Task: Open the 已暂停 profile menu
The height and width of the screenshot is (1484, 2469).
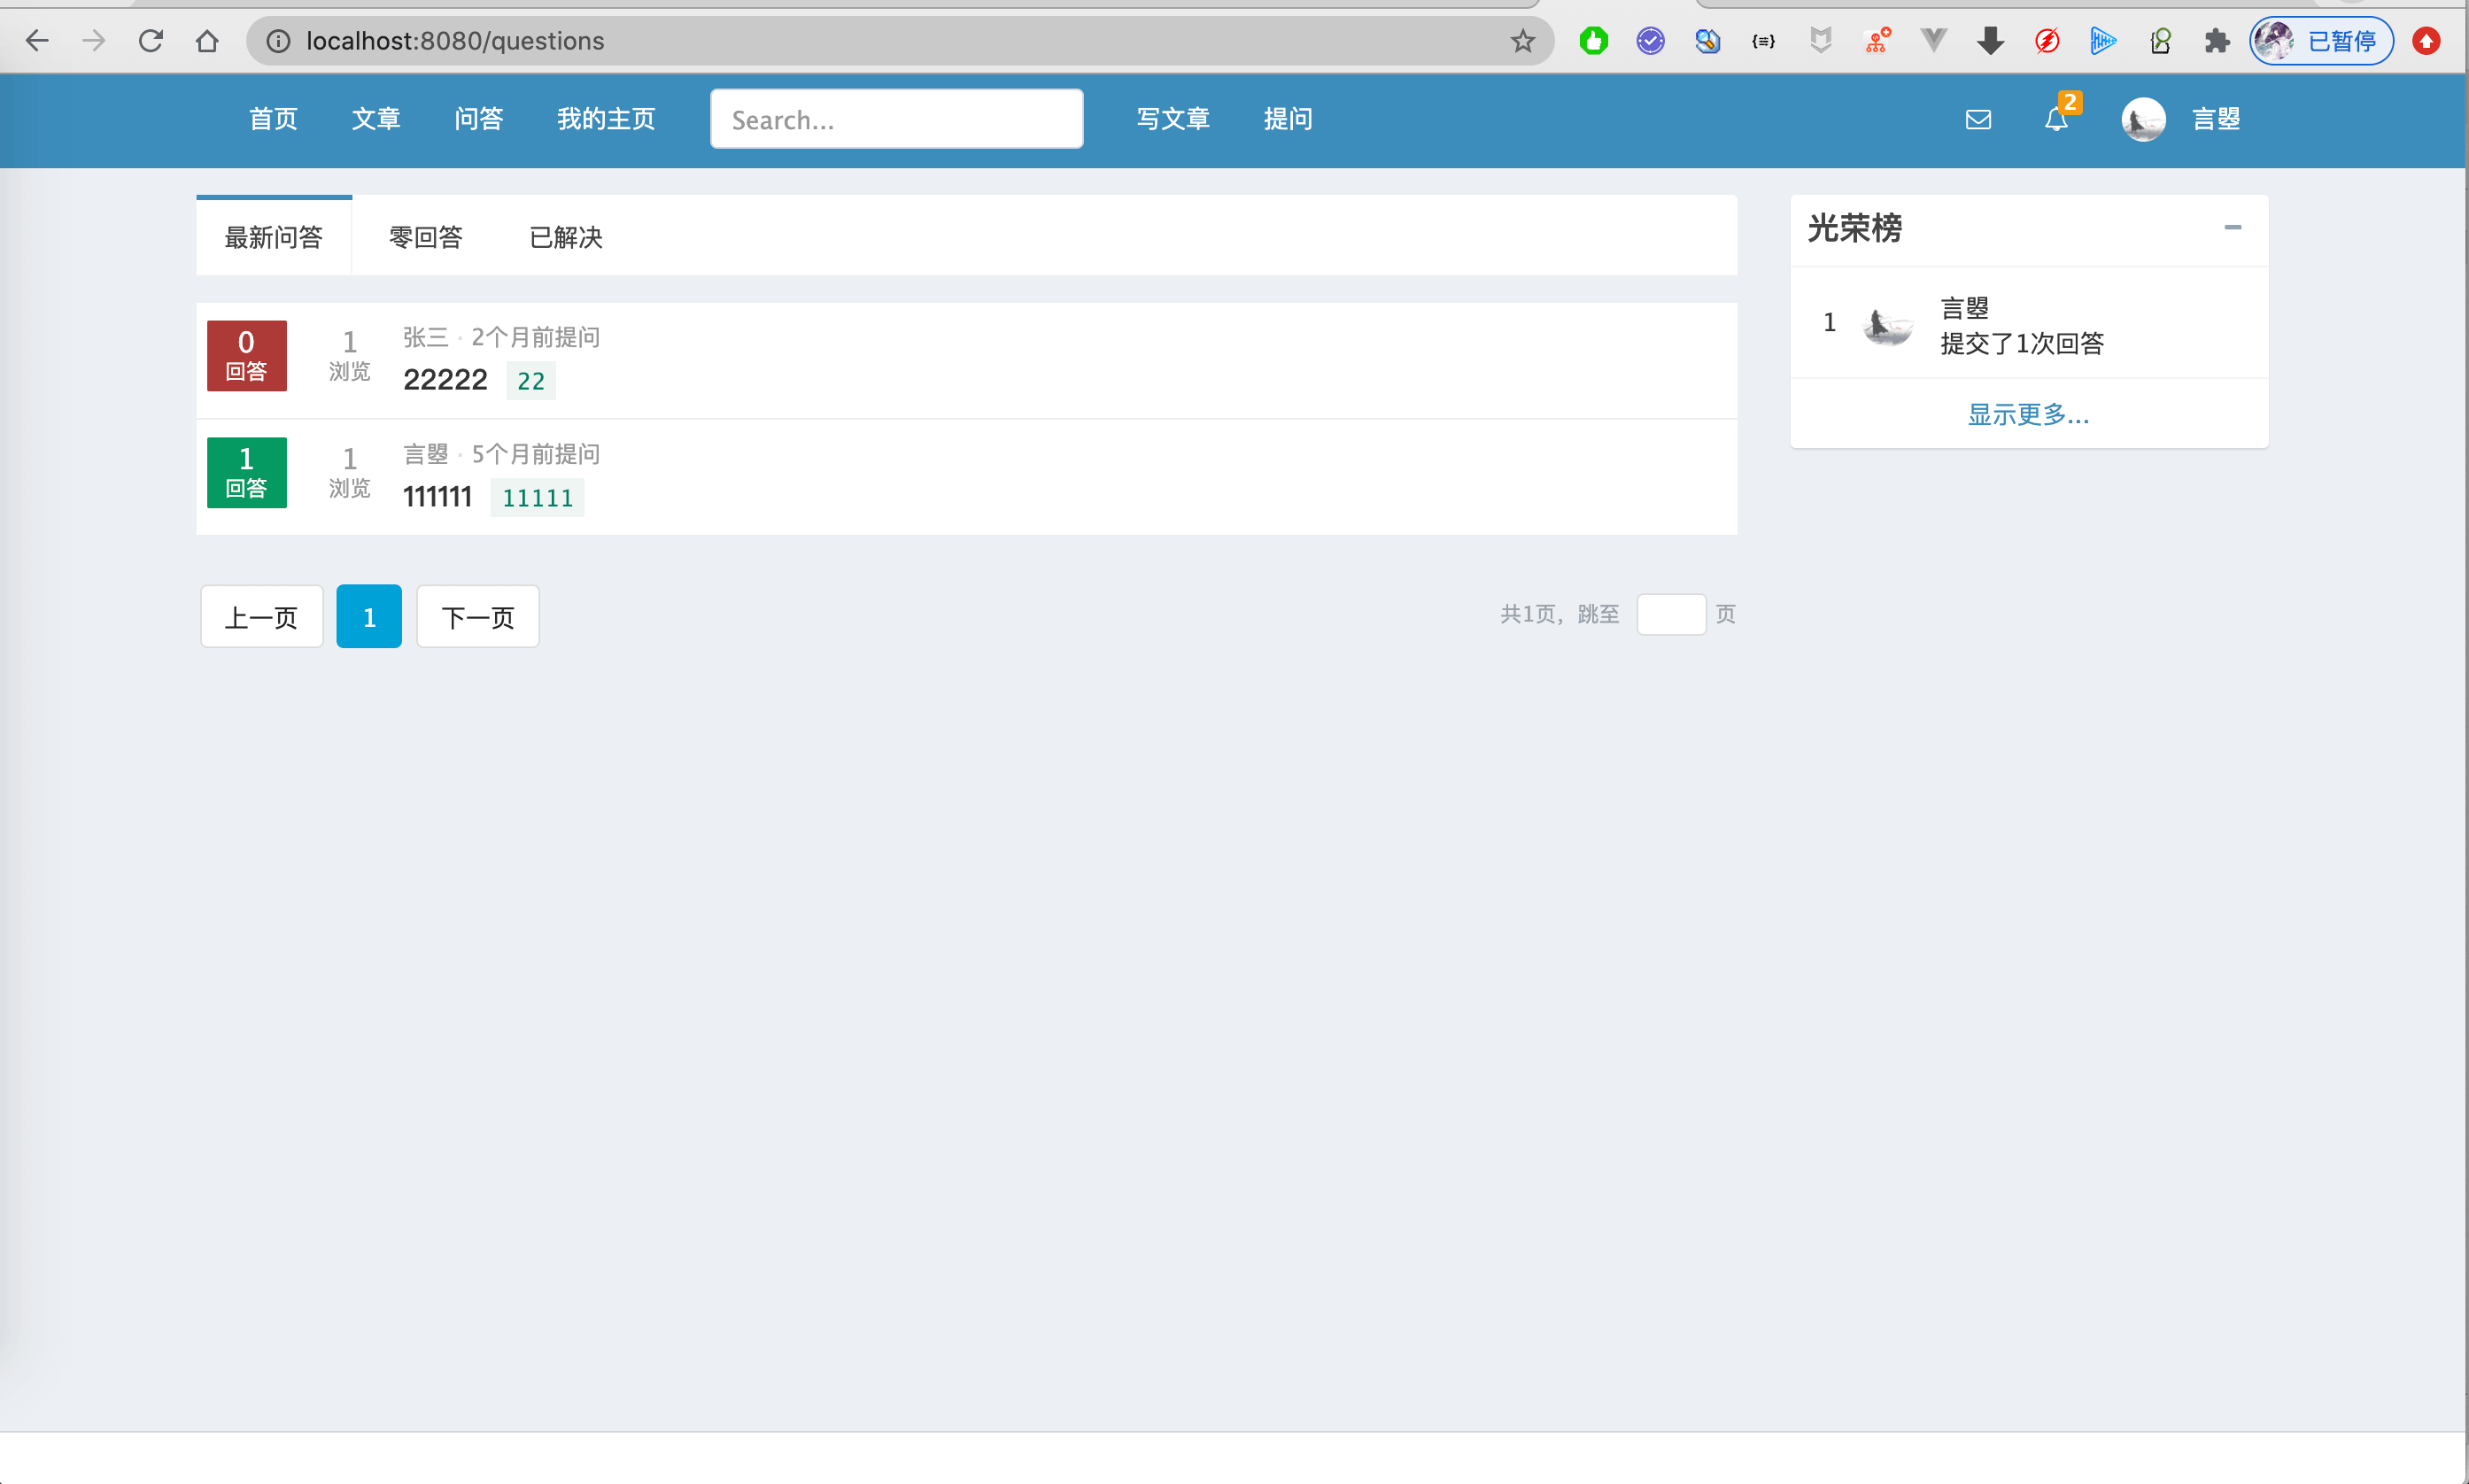Action: point(2321,41)
